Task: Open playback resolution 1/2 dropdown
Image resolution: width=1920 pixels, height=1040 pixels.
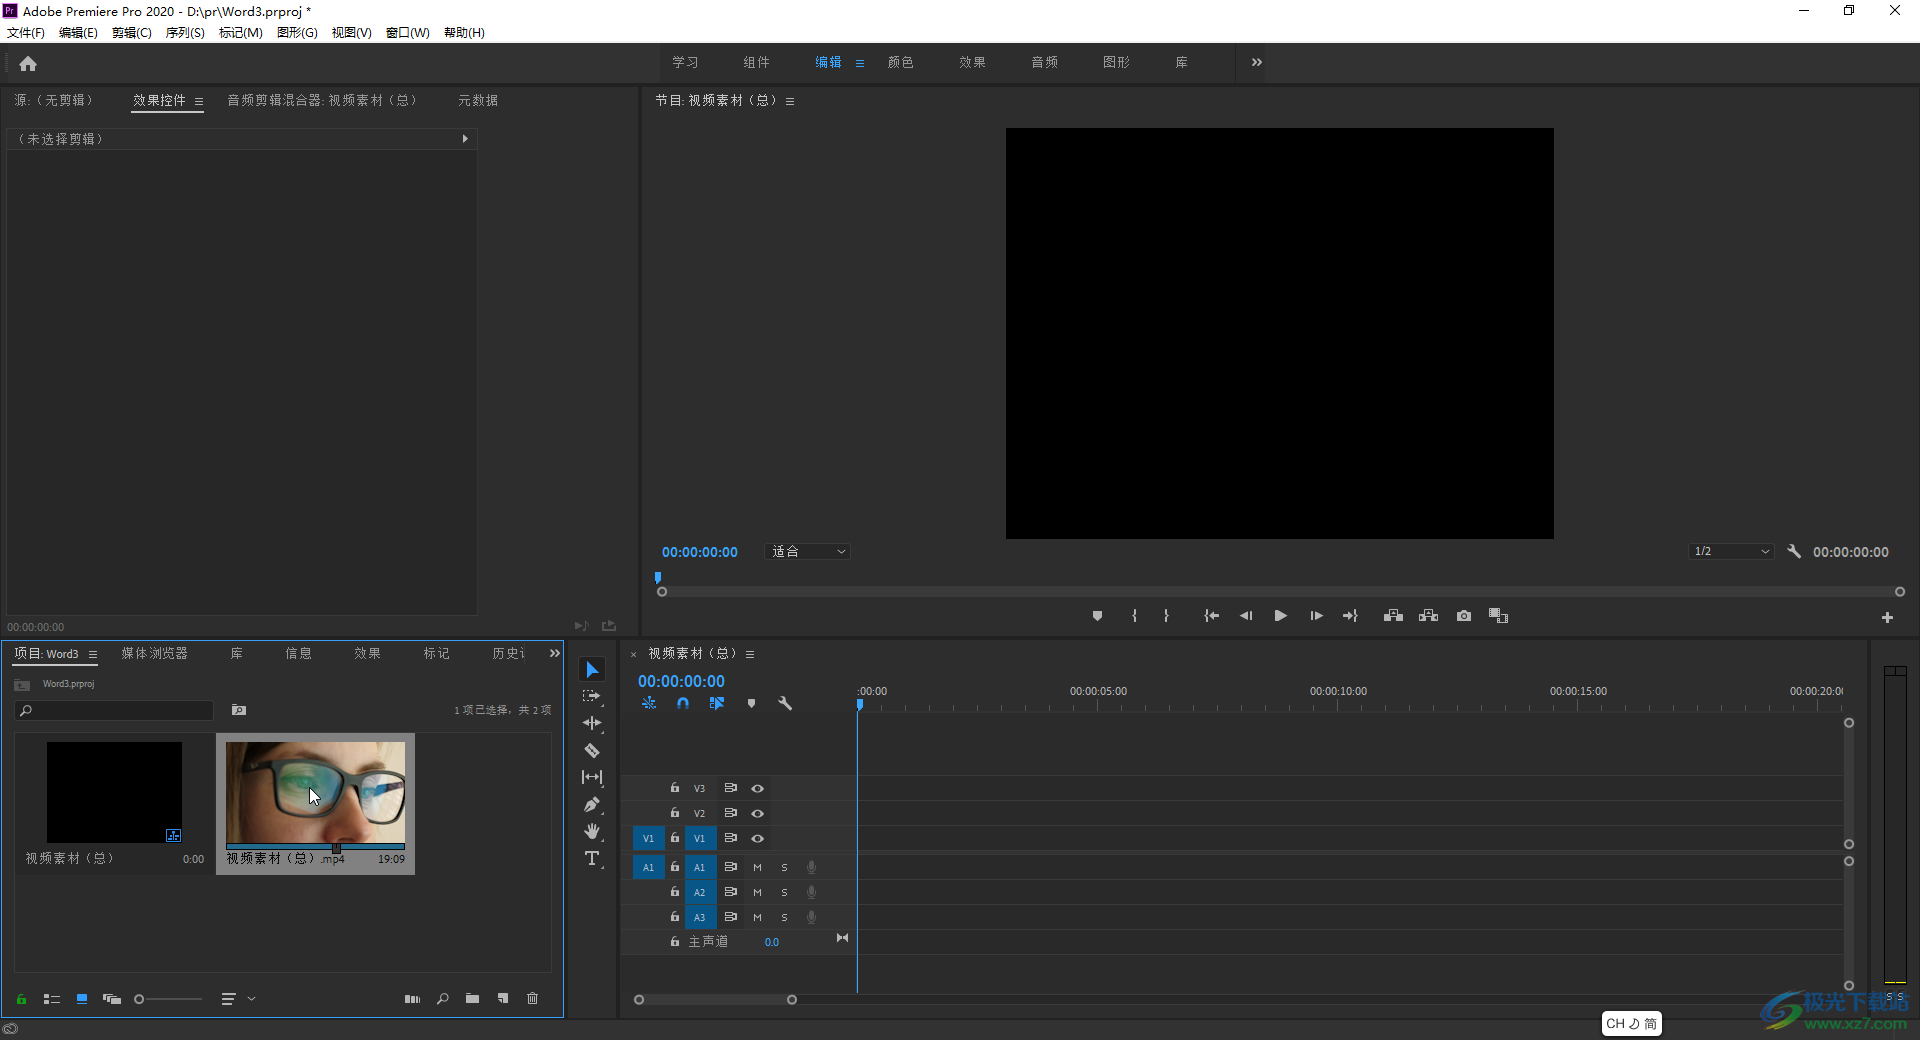Action: 1731,551
